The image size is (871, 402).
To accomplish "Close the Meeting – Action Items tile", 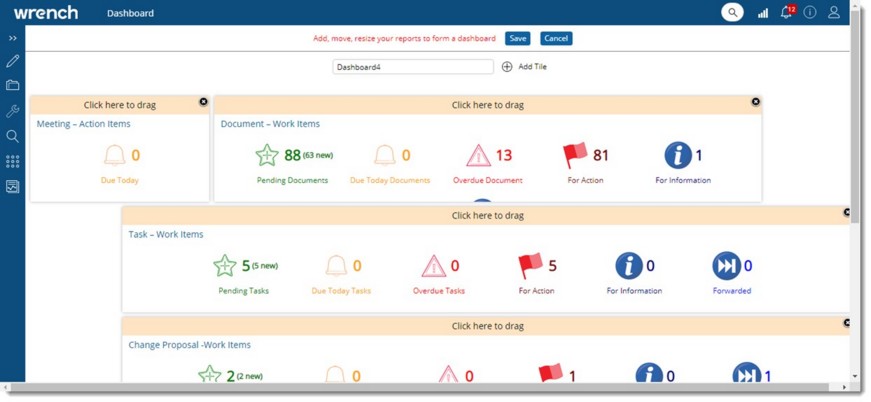I will pyautogui.click(x=204, y=102).
